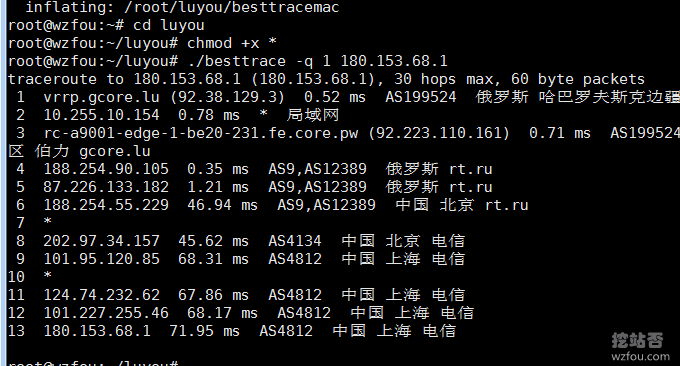
Task: Click the './besttrace -q 1 180.153.68.1' command
Action: 317,61
